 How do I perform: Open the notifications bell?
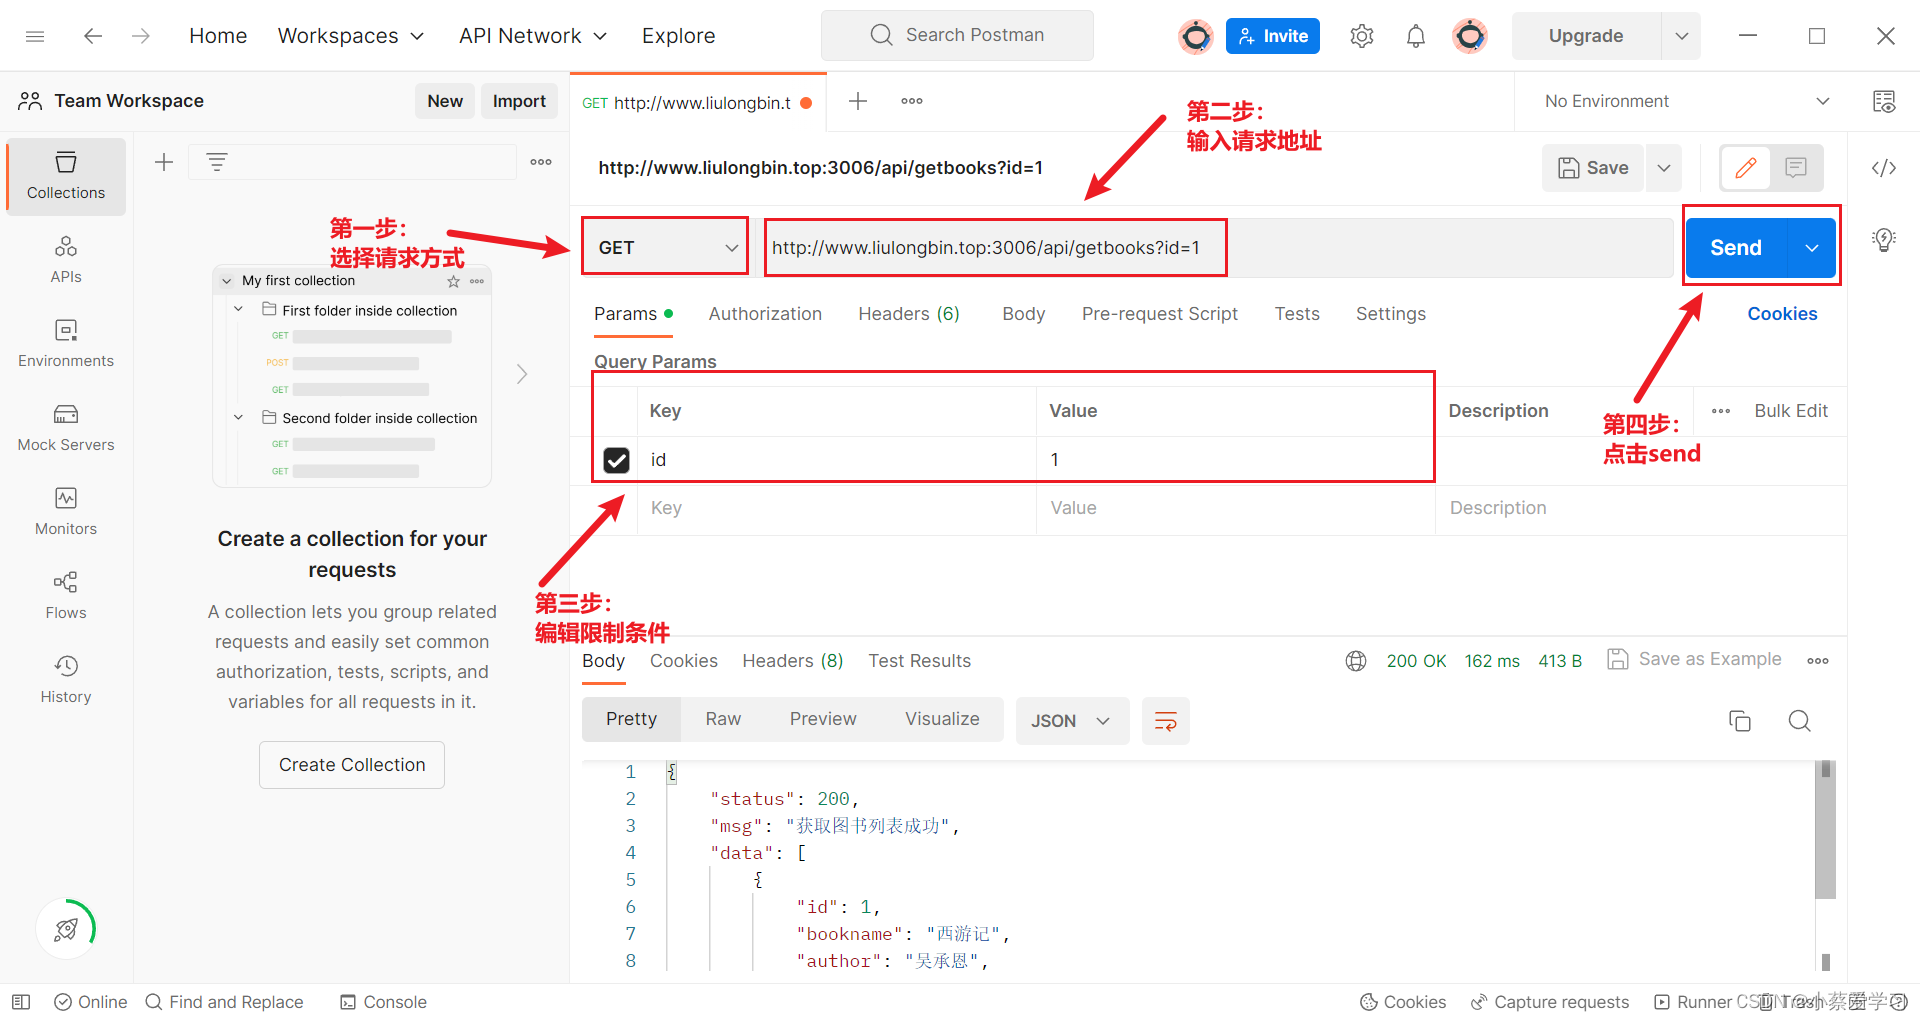pos(1416,36)
